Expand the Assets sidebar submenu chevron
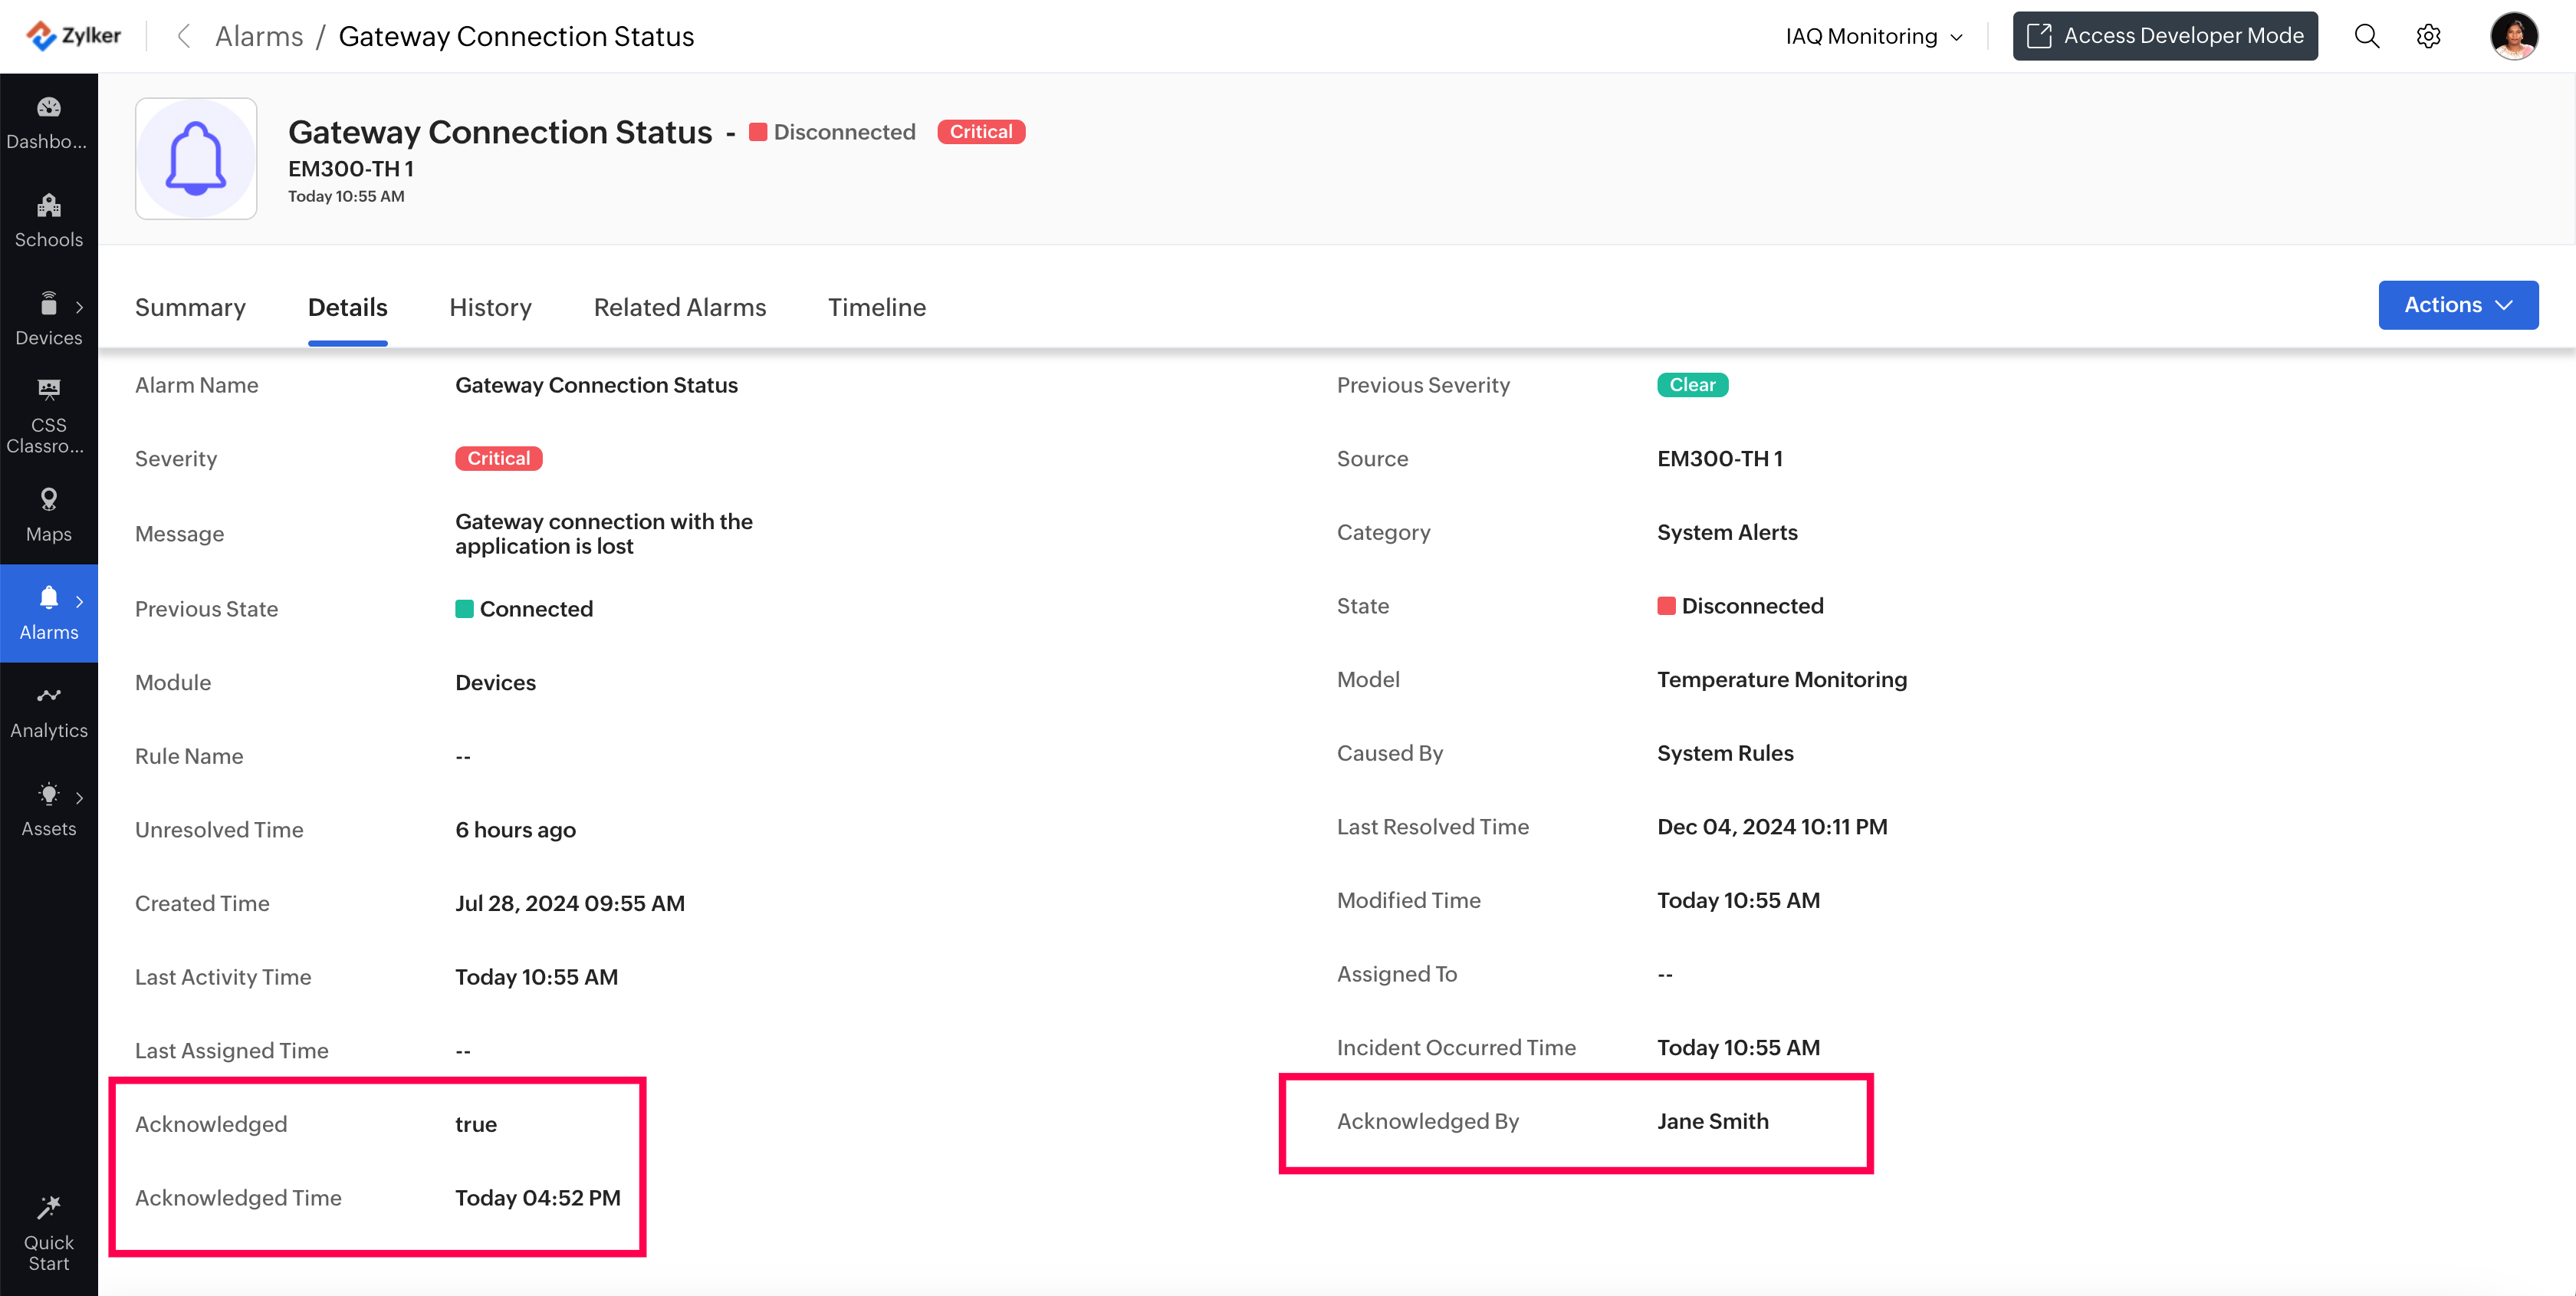The image size is (2576, 1296). (79, 797)
